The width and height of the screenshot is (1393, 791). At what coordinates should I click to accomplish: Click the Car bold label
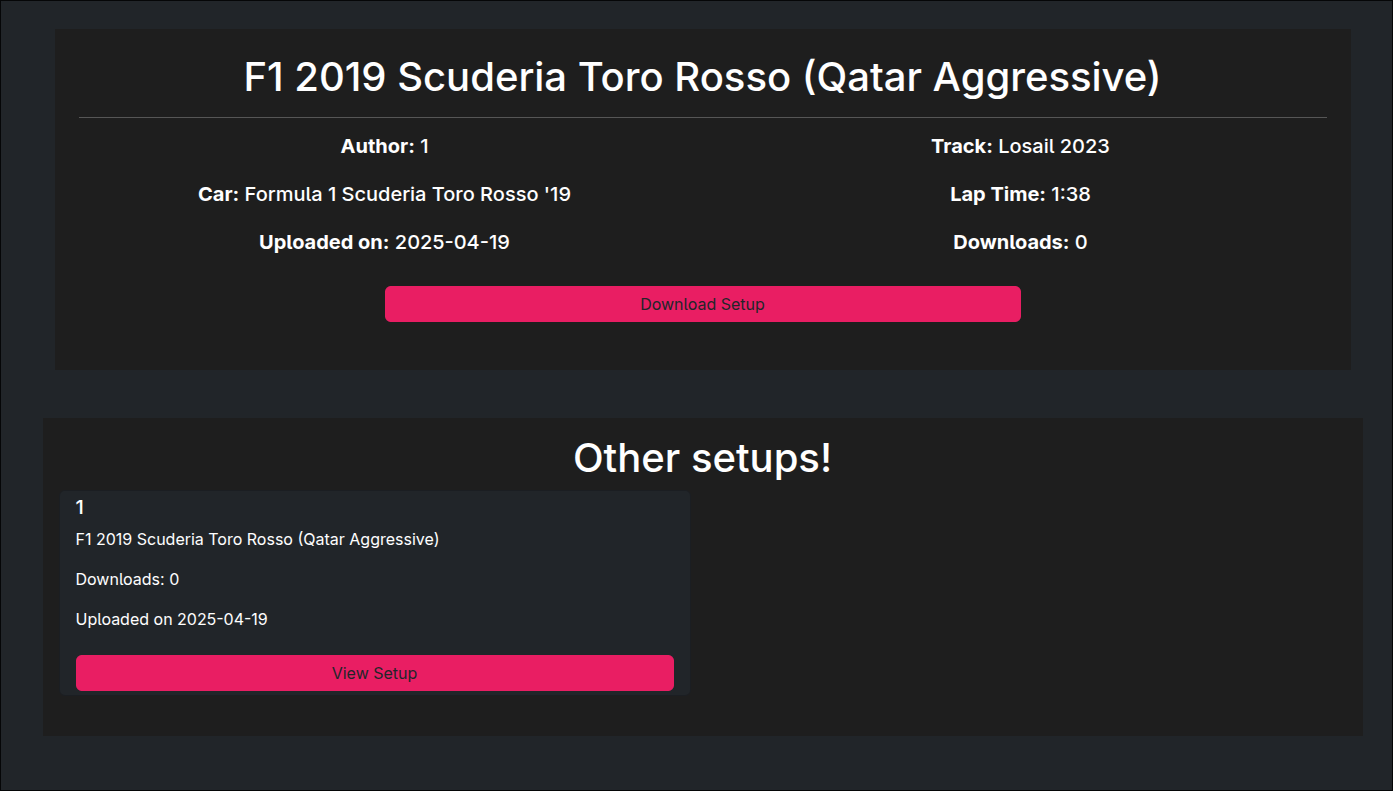(218, 194)
